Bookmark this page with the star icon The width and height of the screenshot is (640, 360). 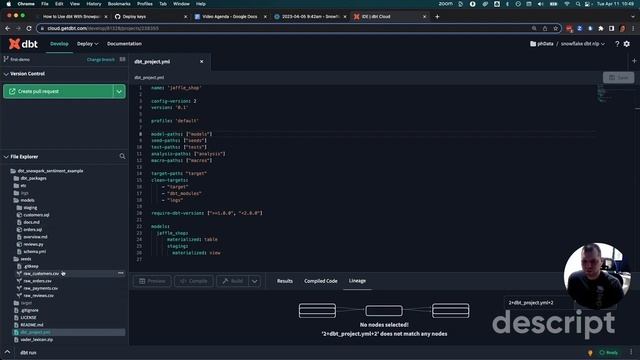pos(556,28)
